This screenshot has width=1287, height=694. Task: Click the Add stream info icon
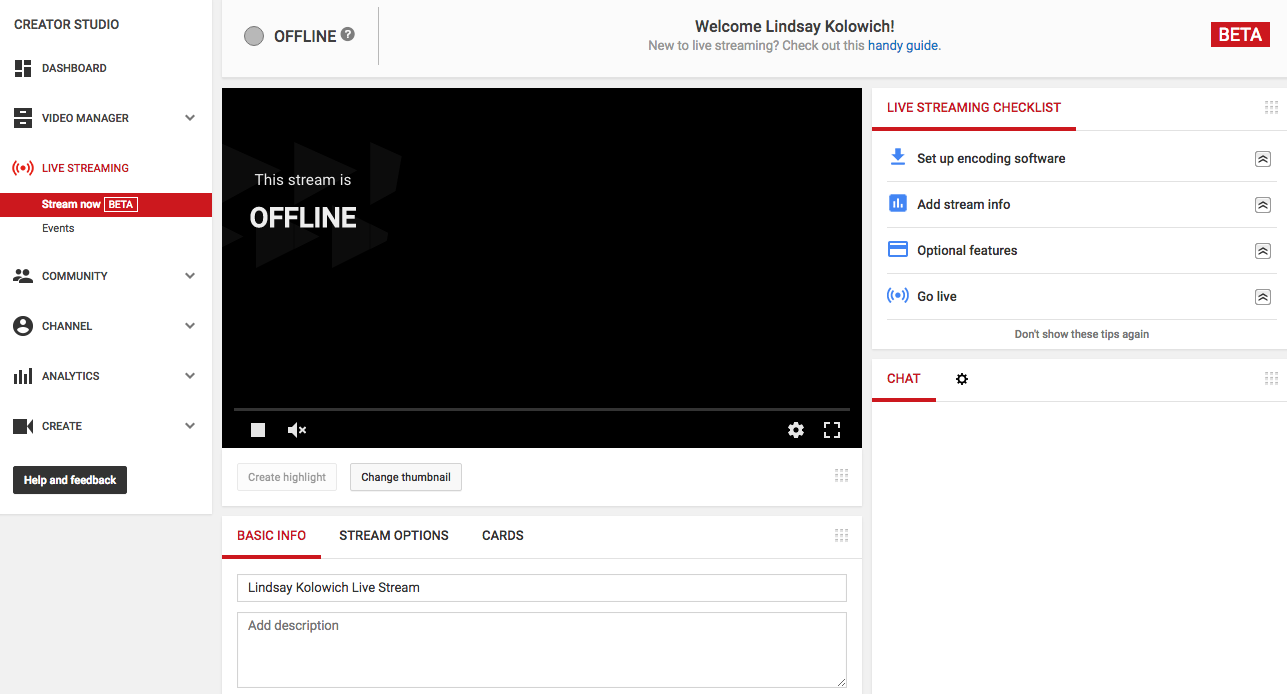pos(898,203)
